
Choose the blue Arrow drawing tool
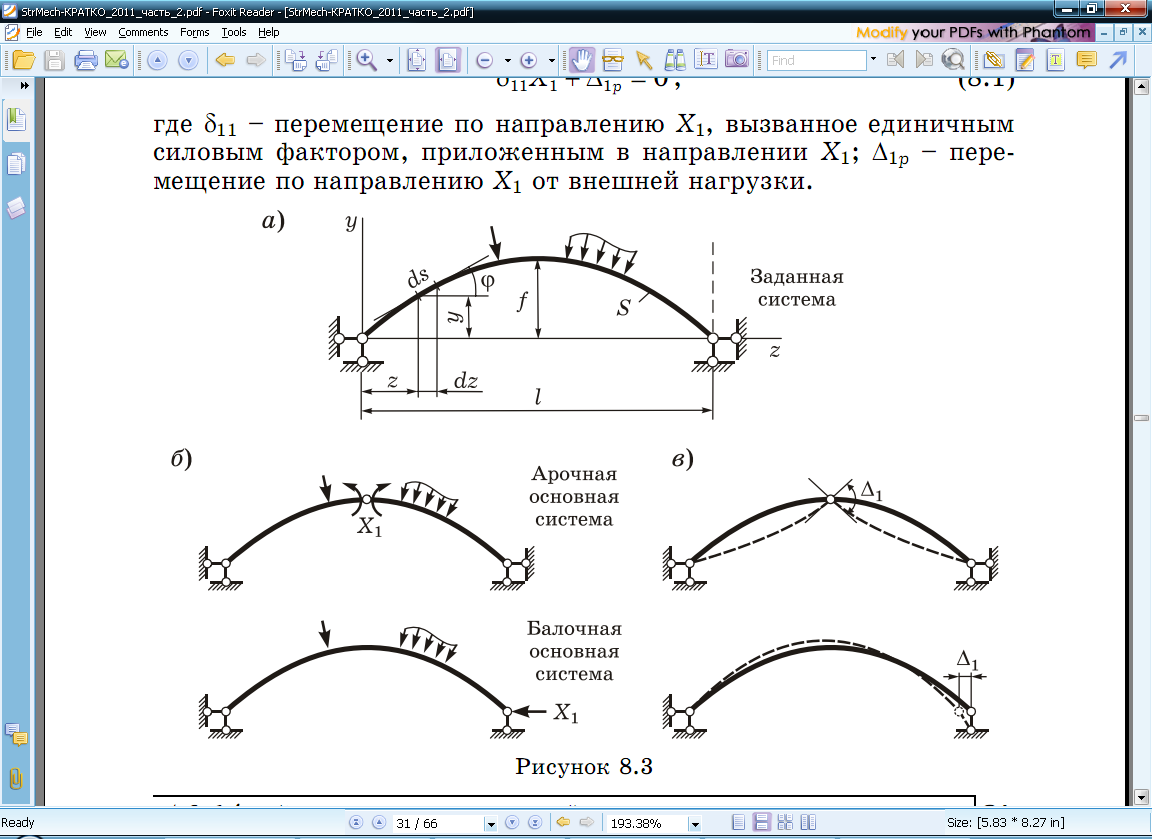pos(1117,60)
